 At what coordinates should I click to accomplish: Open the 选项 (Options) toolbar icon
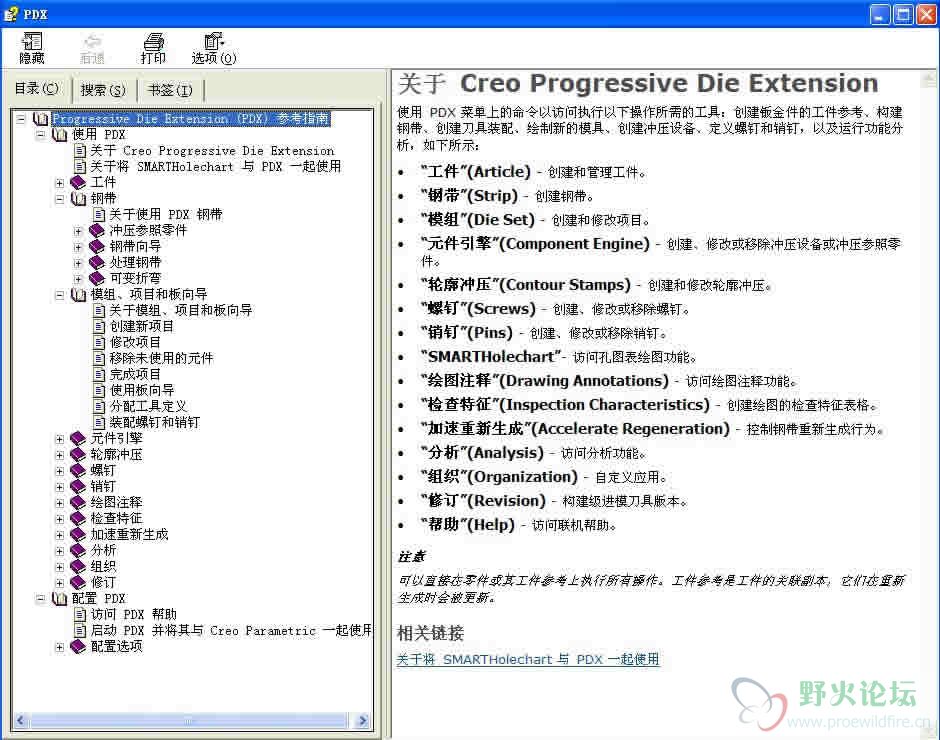click(x=213, y=48)
